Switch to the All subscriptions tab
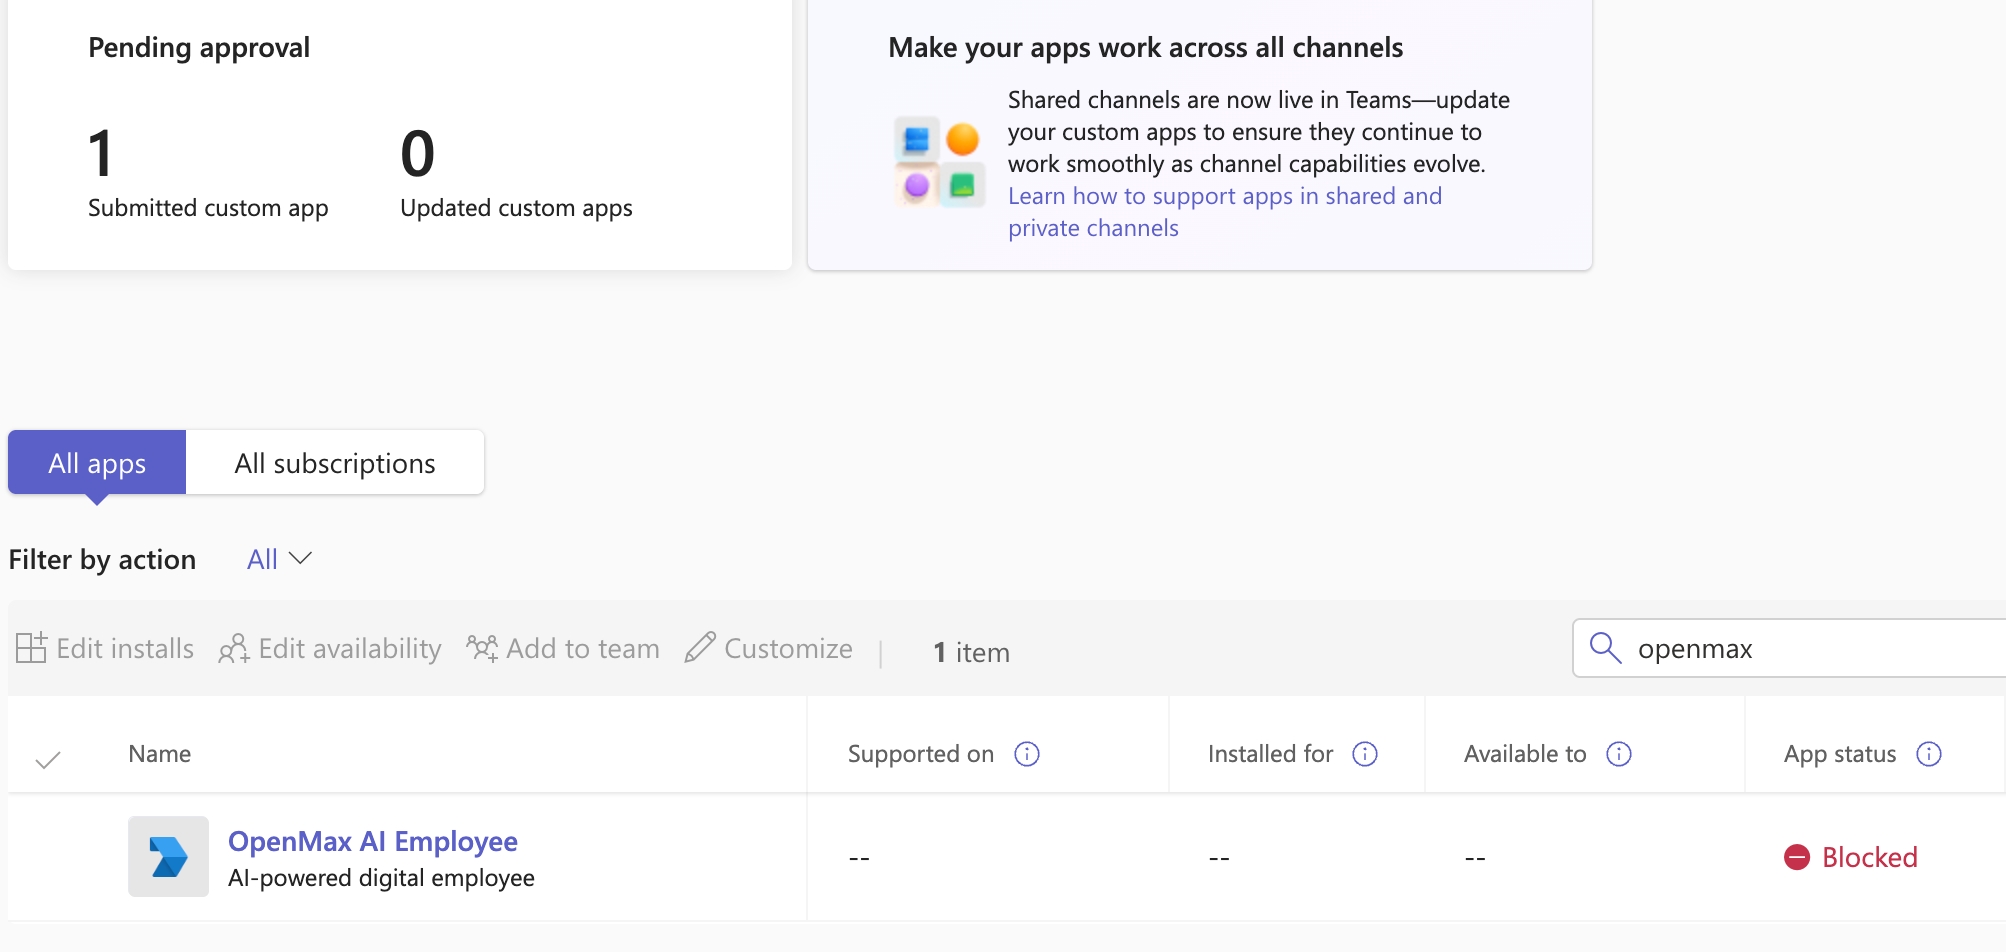 coord(335,463)
